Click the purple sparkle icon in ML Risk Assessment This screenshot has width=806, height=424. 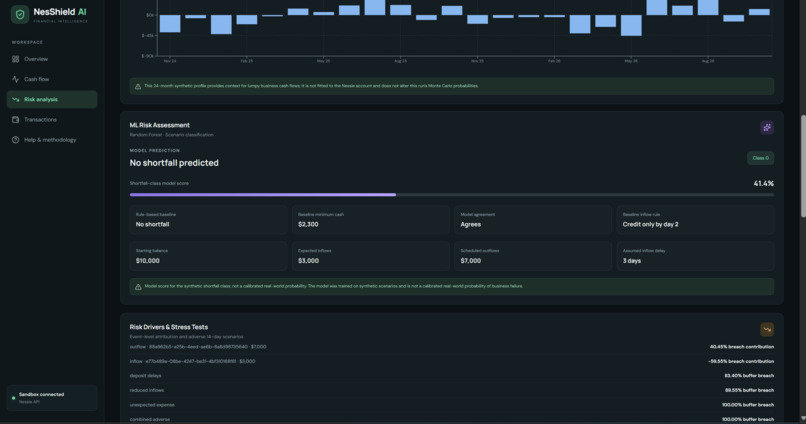pyautogui.click(x=766, y=127)
